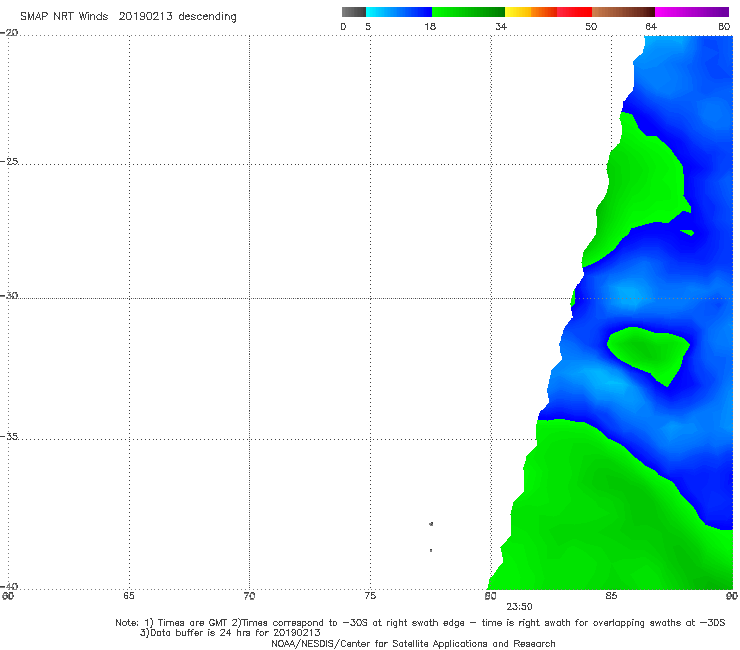Click the latitude label '-25'
Screen dimensions: 740x650
pos(9,161)
